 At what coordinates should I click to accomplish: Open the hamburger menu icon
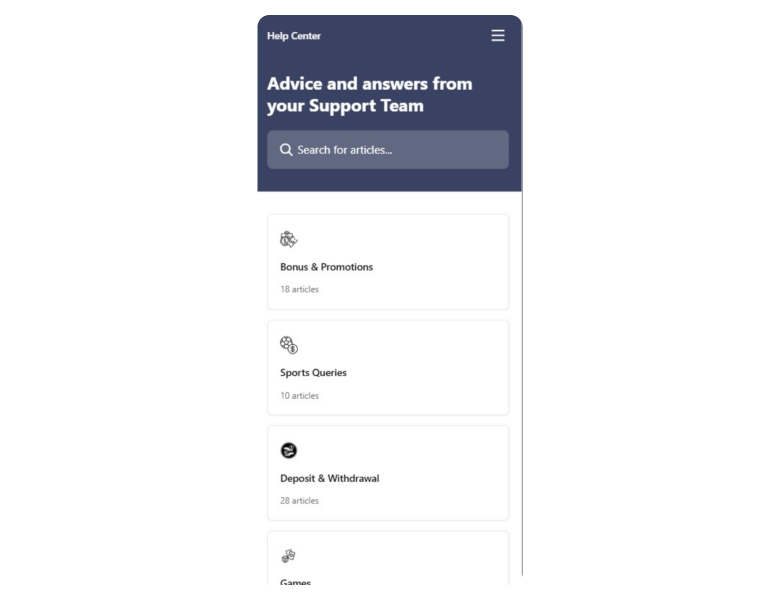(498, 35)
